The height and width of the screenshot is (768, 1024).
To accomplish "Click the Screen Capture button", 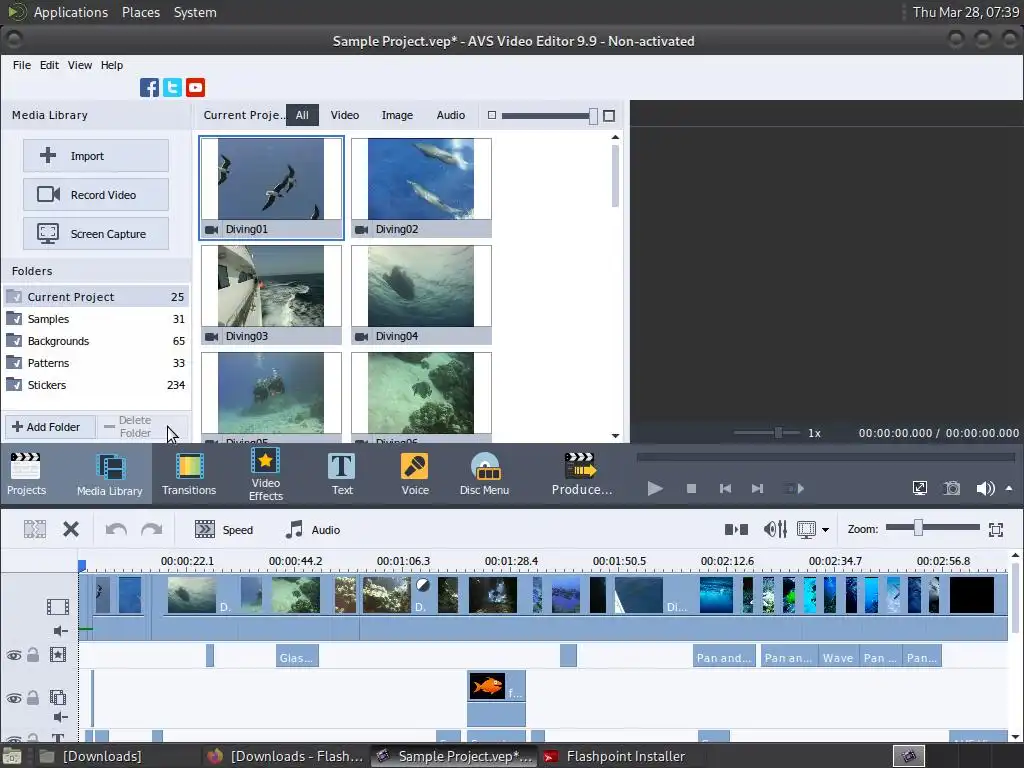I will 96,234.
